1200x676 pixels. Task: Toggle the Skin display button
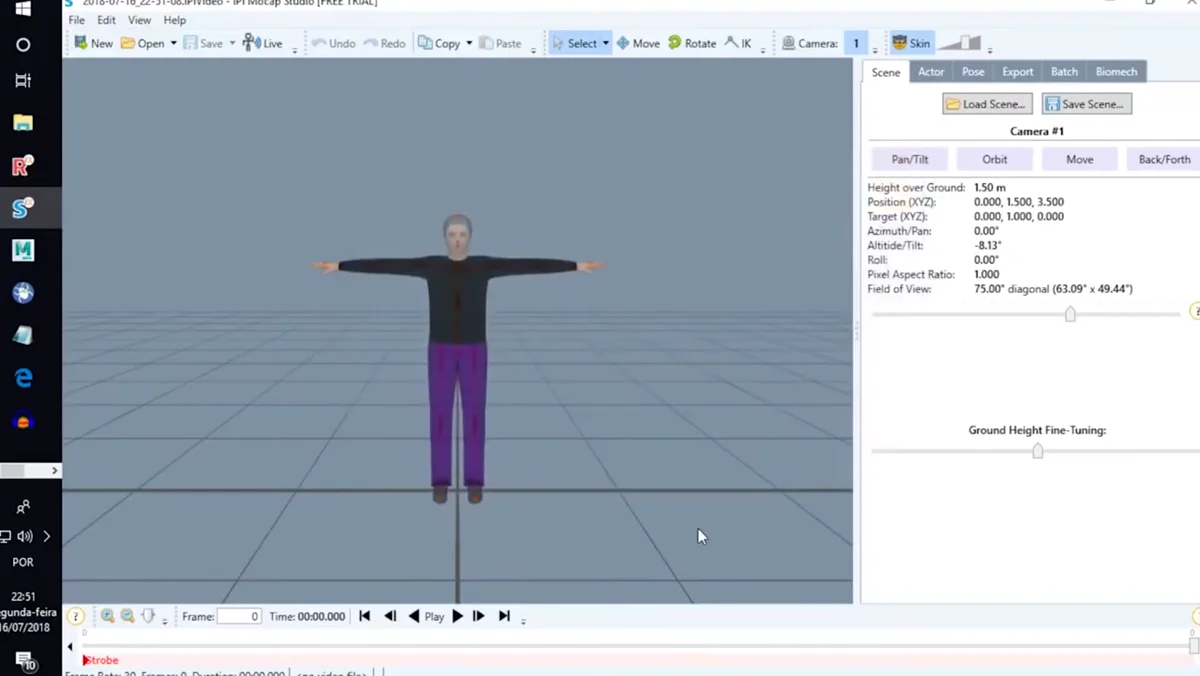pyautogui.click(x=911, y=43)
